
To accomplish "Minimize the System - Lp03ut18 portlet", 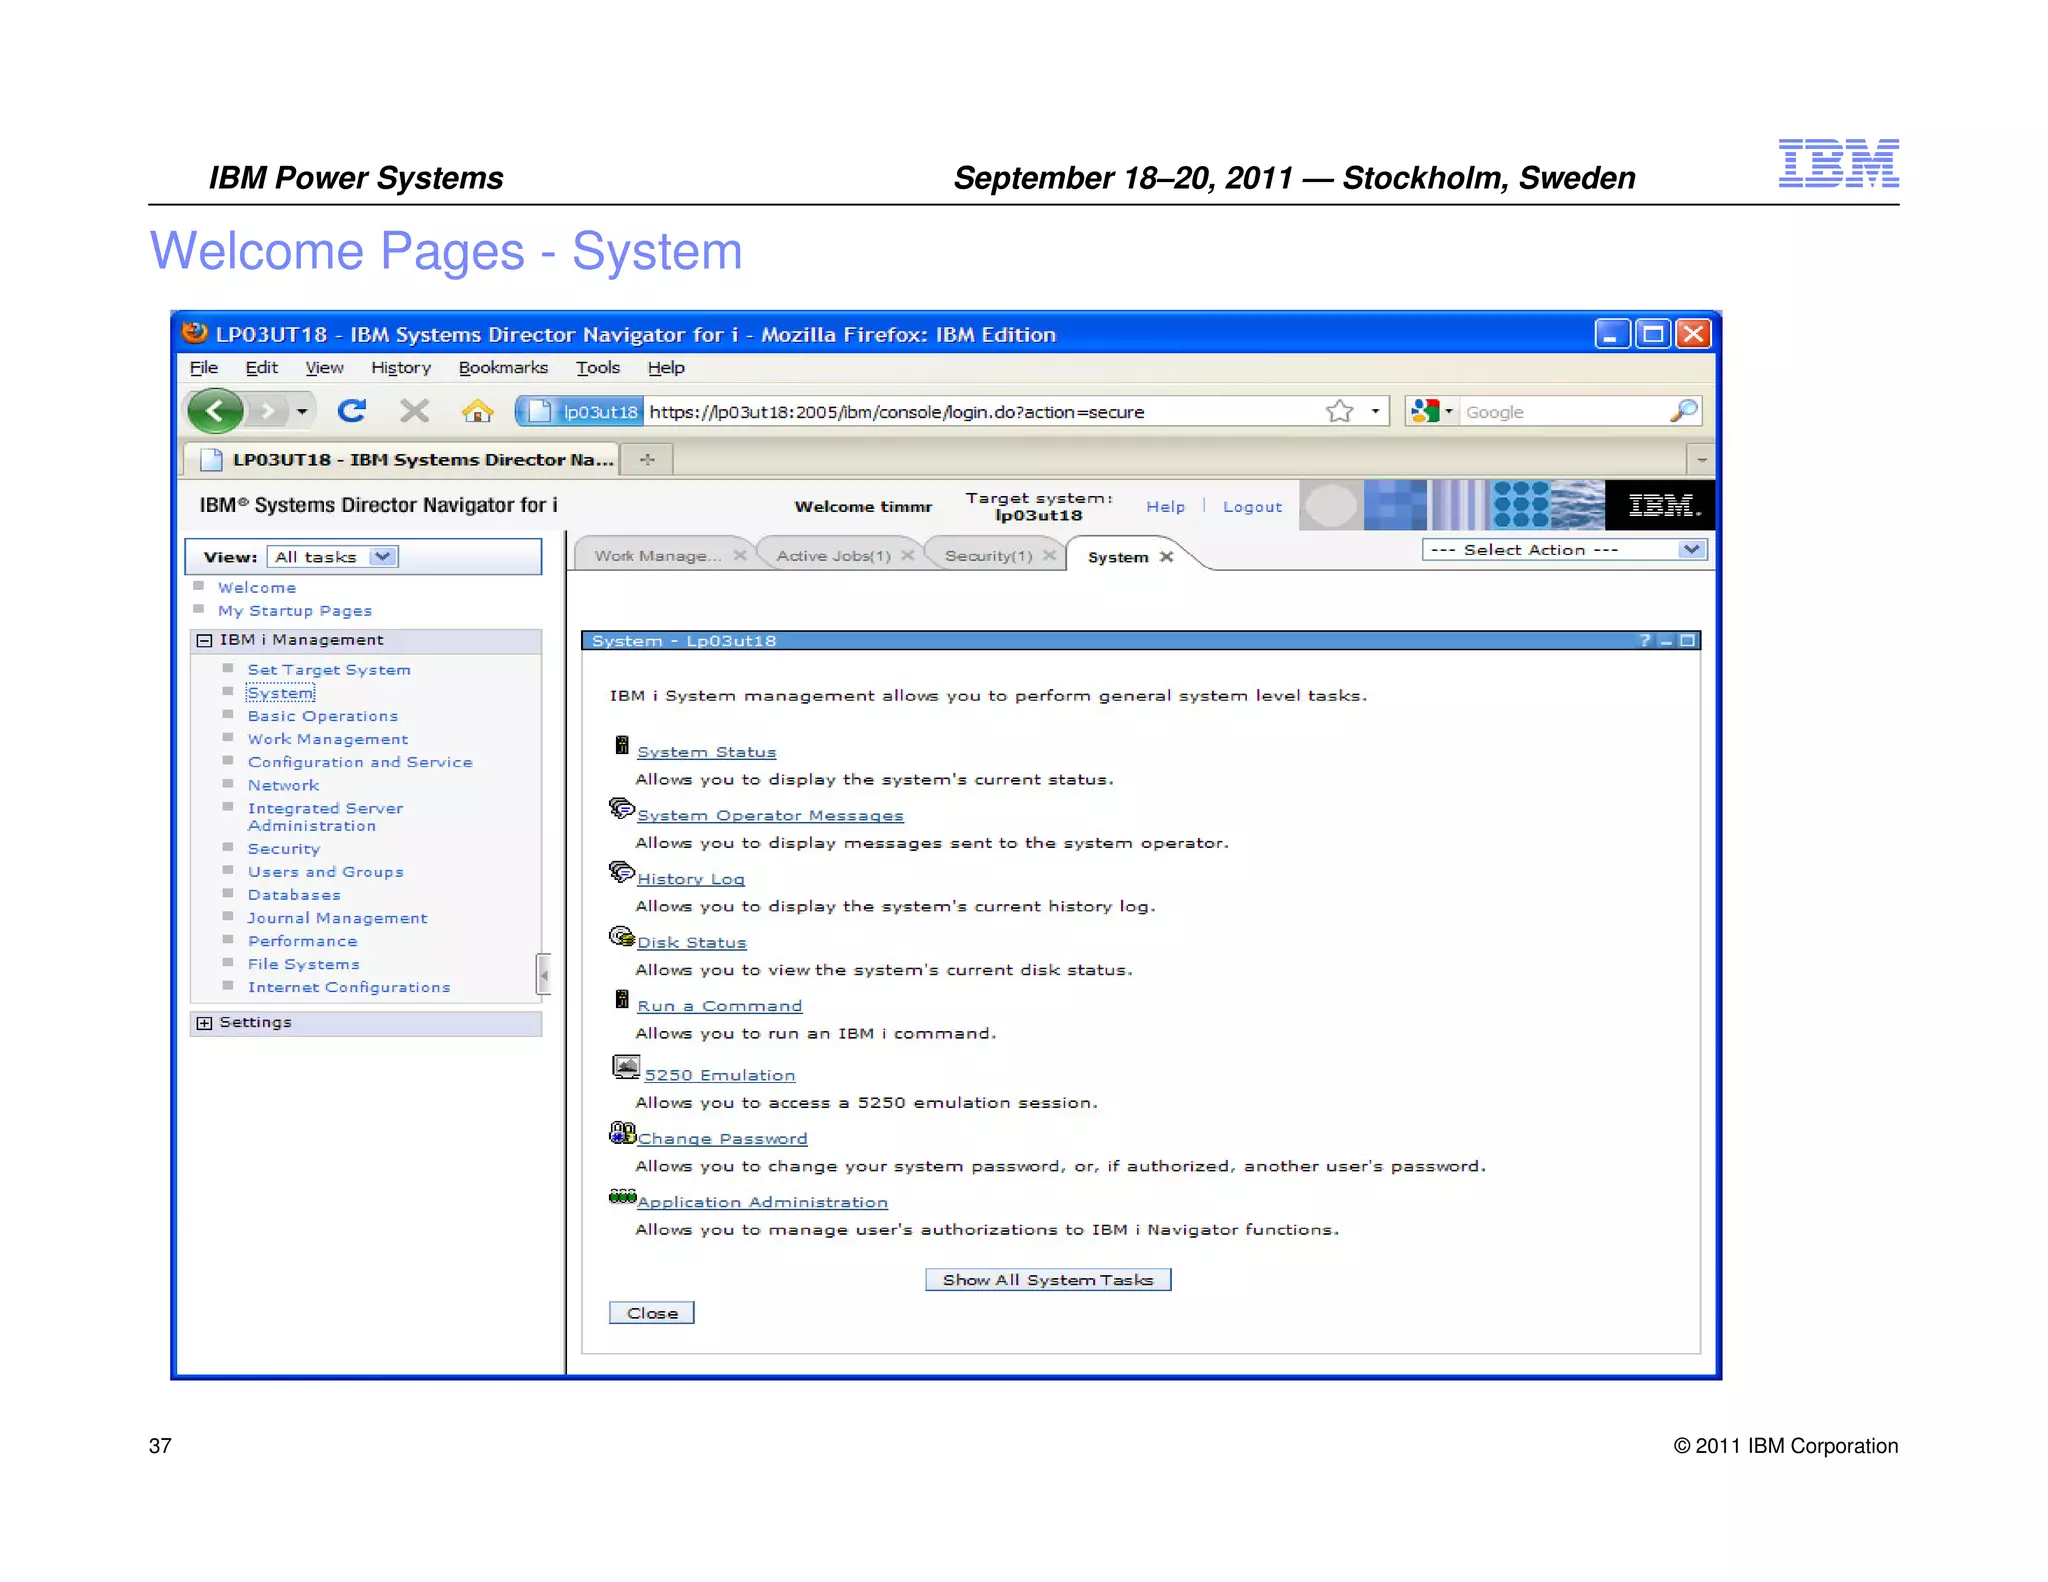I will click(x=1666, y=641).
